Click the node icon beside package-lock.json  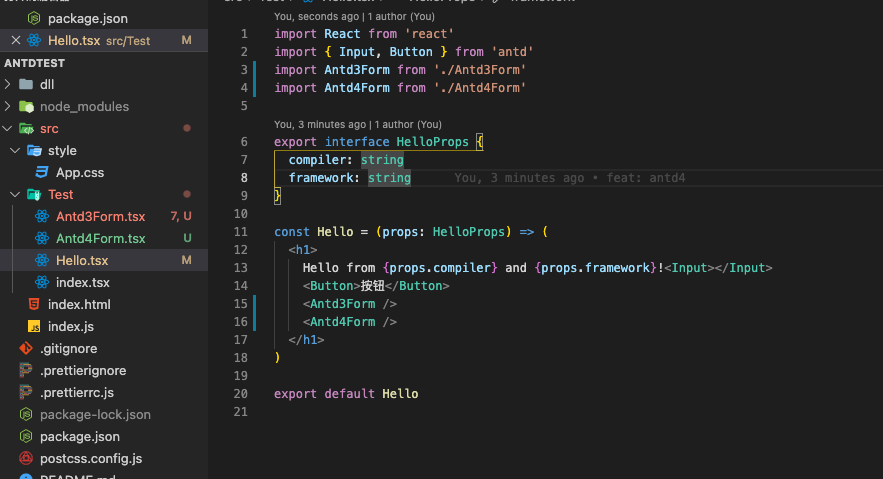point(26,414)
